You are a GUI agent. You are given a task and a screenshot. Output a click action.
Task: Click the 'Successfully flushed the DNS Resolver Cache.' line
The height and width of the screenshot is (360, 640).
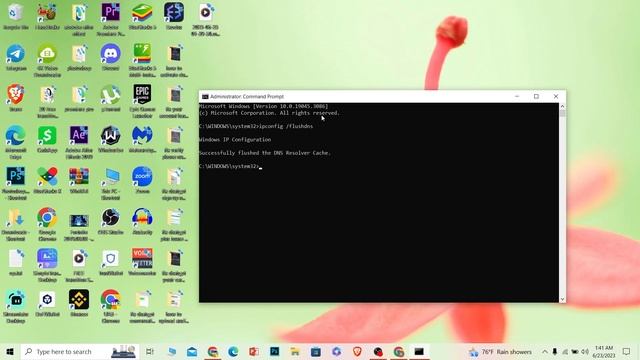coord(265,153)
